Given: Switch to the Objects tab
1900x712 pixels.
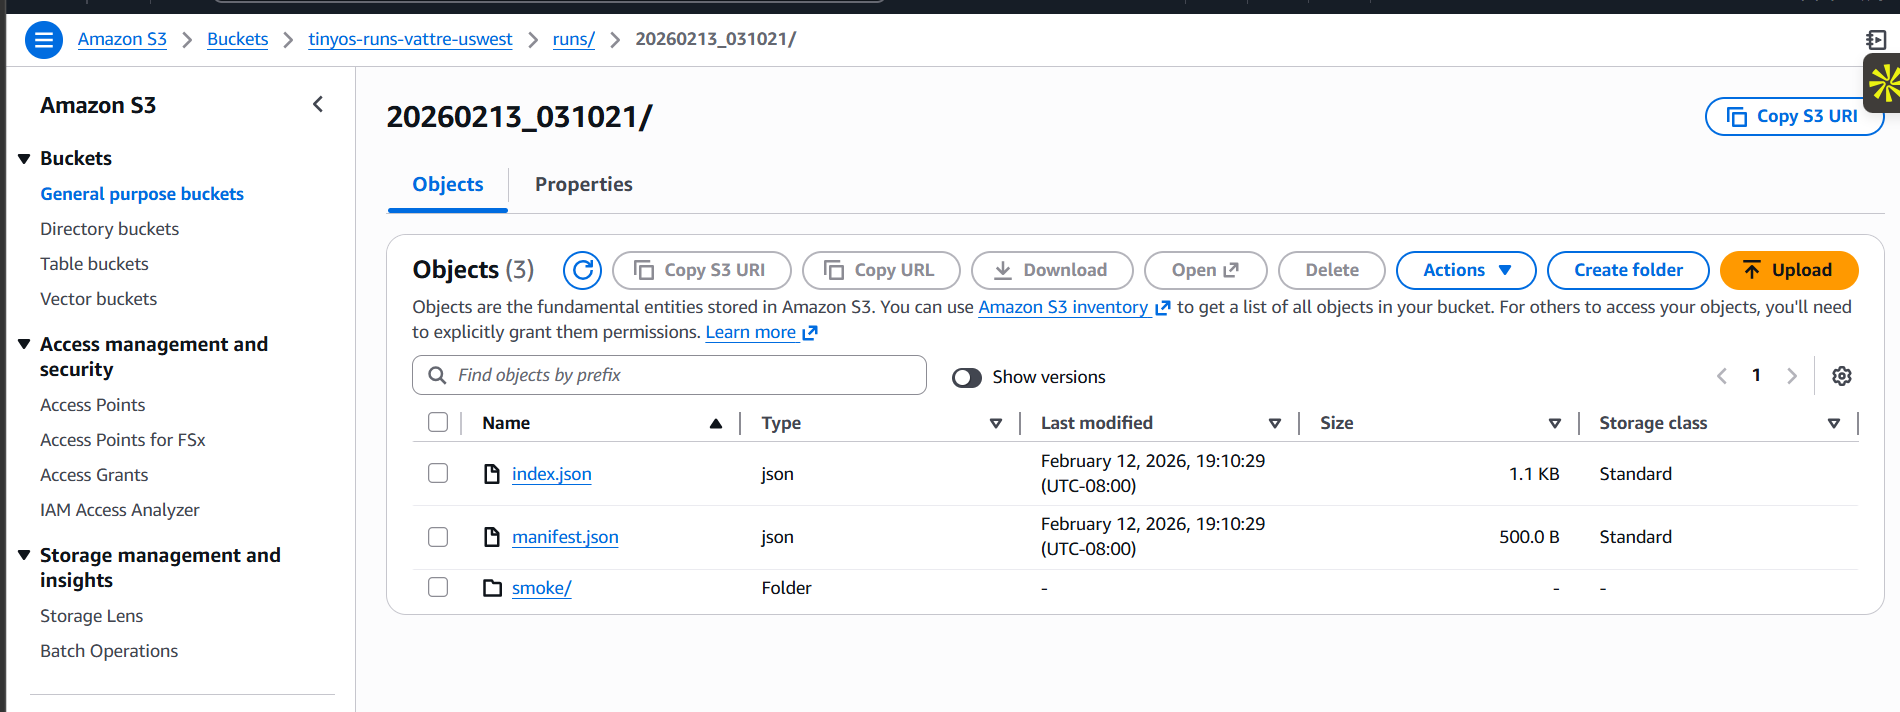Looking at the screenshot, I should [448, 184].
